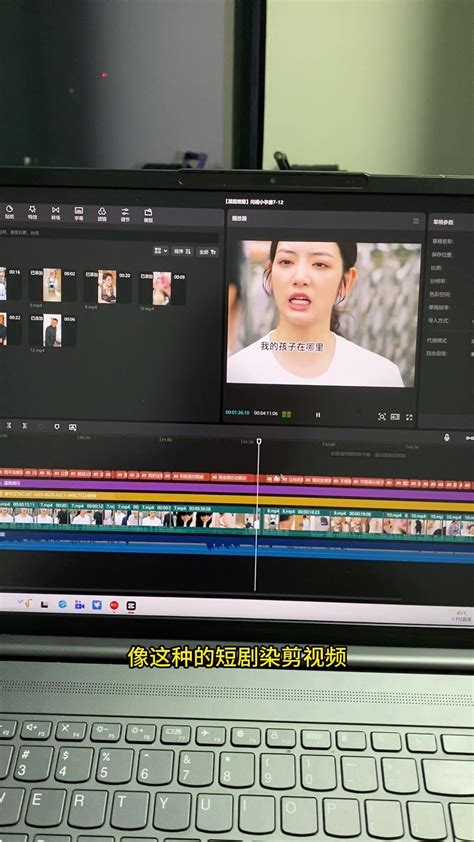Open the 调节 adjustment tab
Image resolution: width=474 pixels, height=842 pixels.
[x=125, y=215]
